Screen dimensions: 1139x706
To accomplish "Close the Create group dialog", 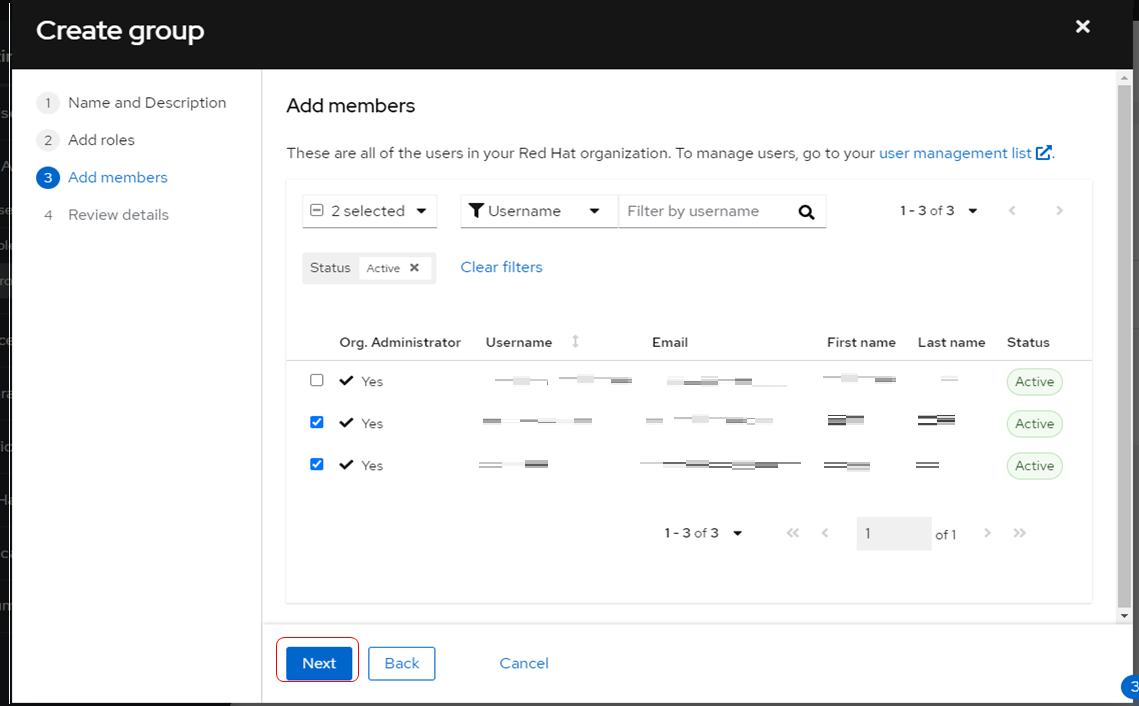I will [x=1082, y=27].
